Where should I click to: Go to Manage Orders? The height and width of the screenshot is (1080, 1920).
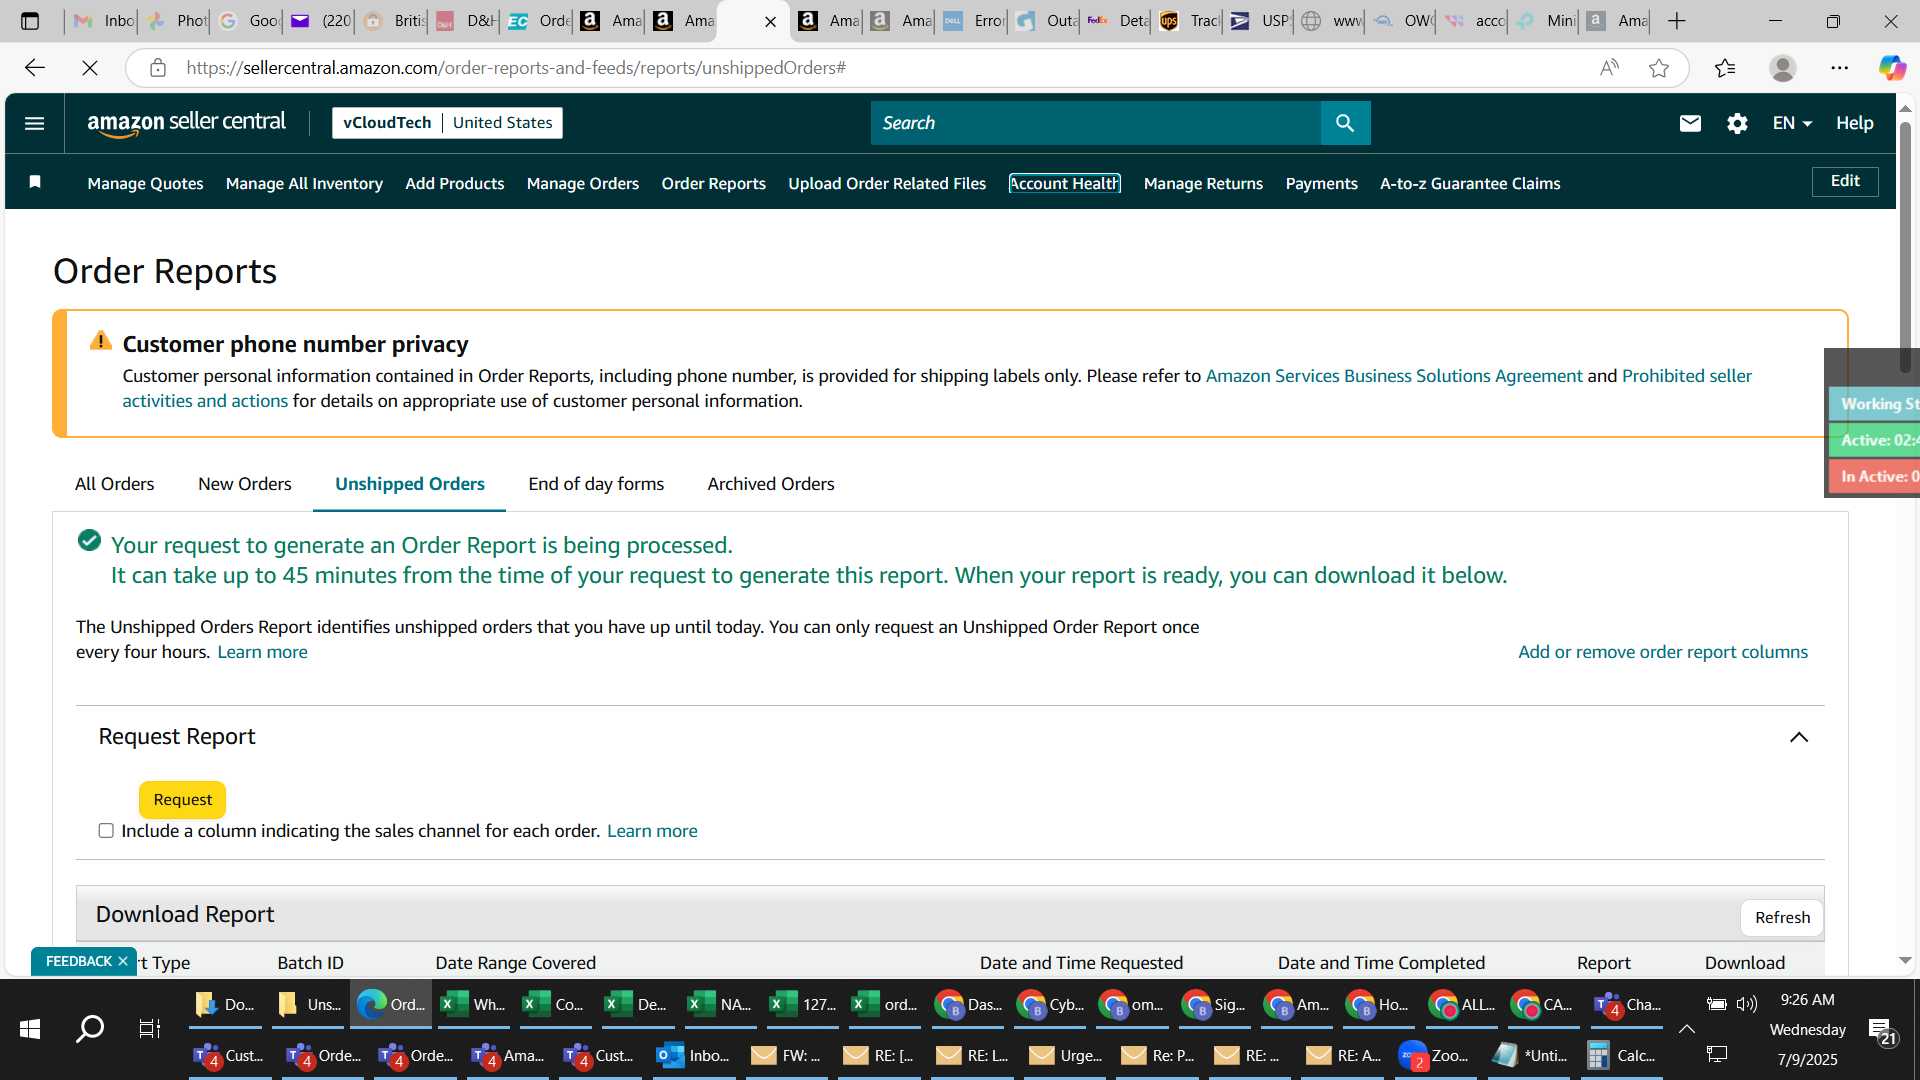583,183
